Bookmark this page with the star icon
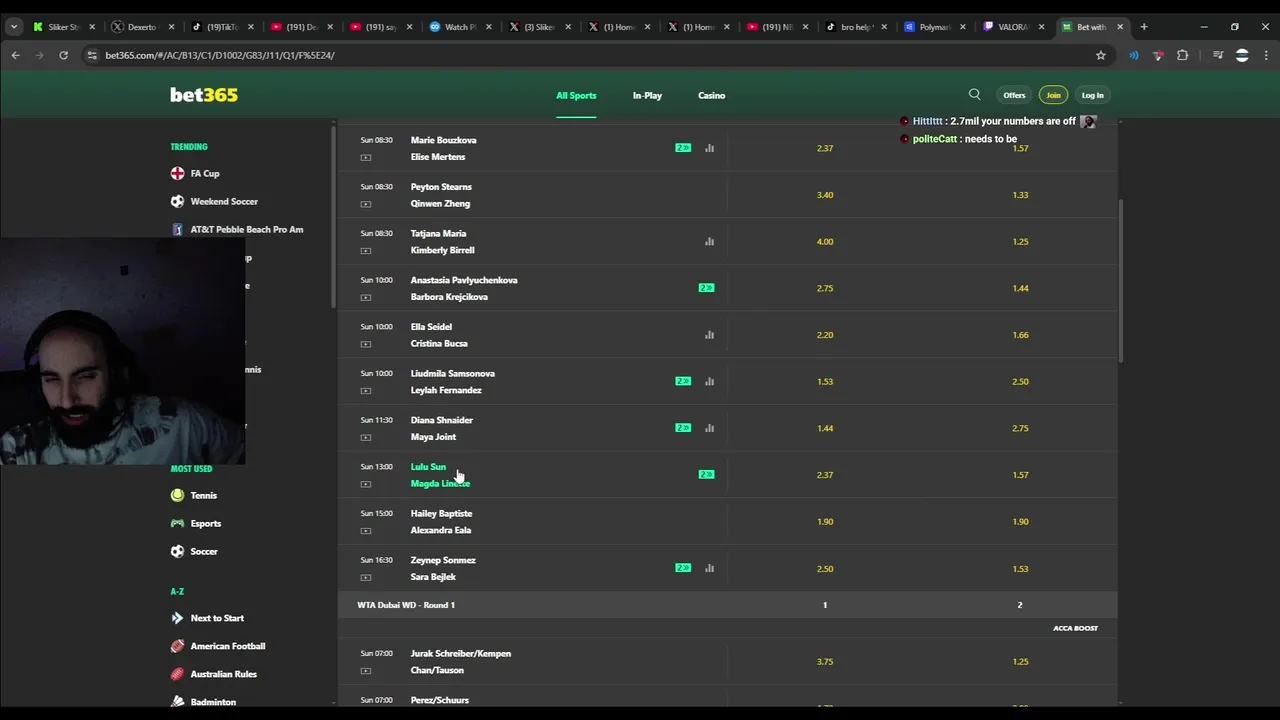 click(x=1101, y=55)
